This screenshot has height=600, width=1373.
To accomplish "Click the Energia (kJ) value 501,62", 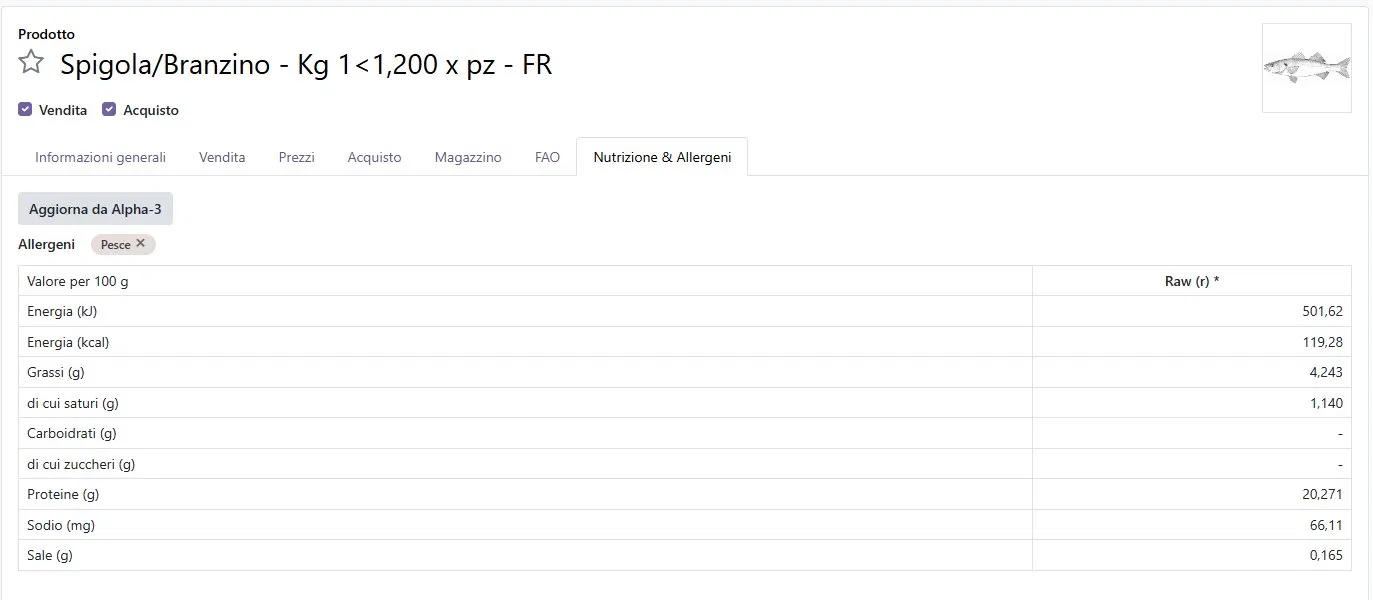I will (x=1322, y=311).
